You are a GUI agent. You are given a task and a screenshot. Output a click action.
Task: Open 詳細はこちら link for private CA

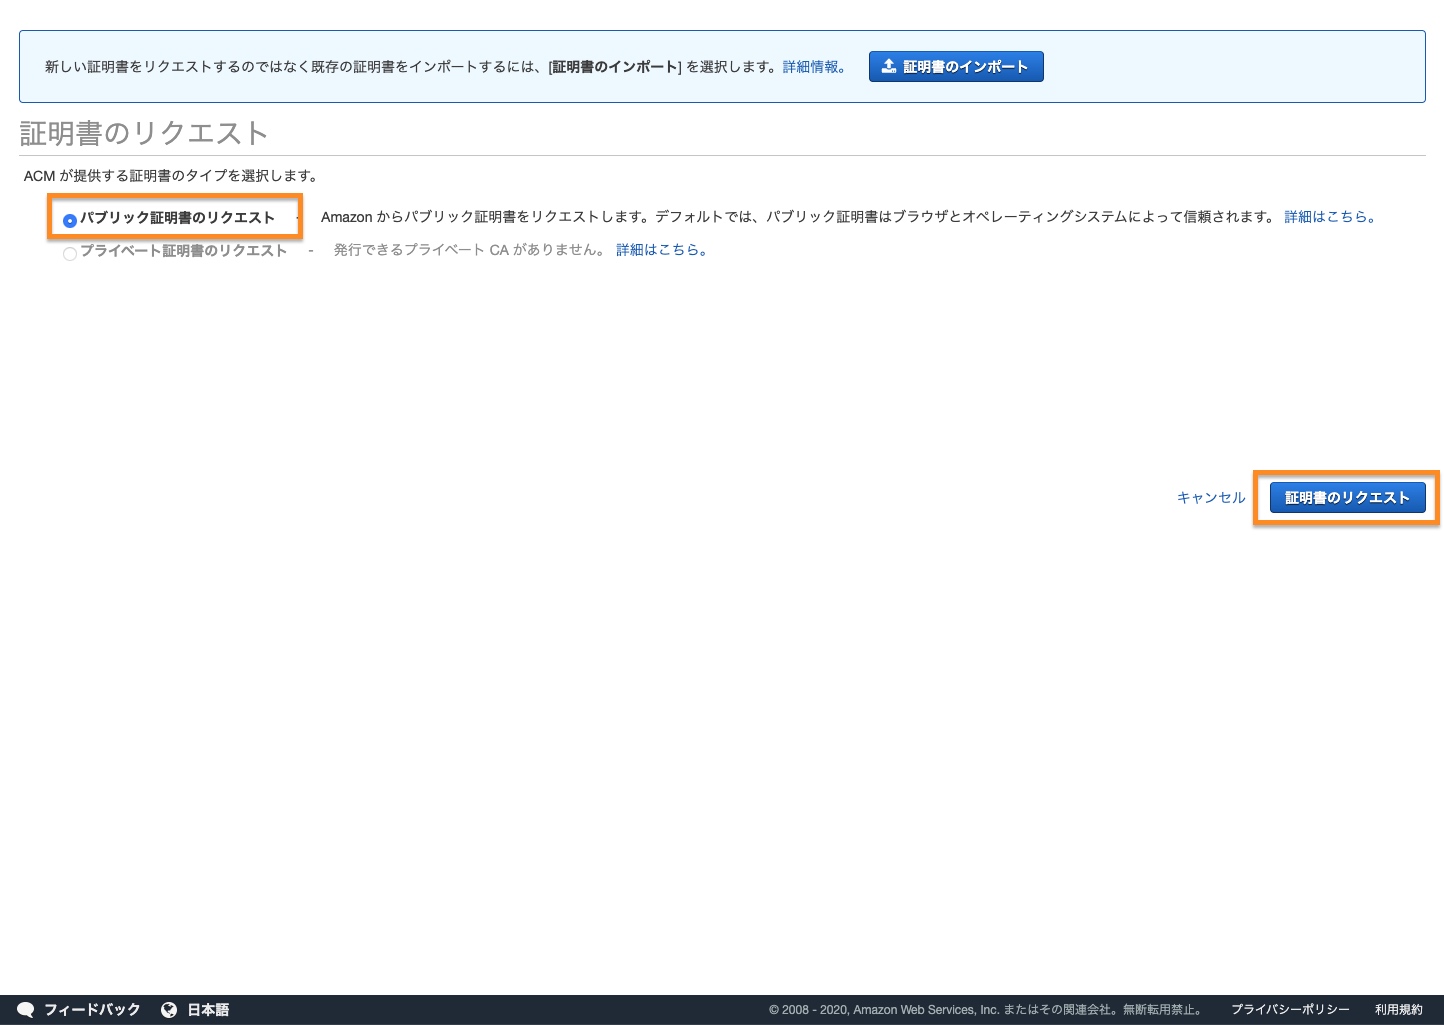[x=662, y=250]
